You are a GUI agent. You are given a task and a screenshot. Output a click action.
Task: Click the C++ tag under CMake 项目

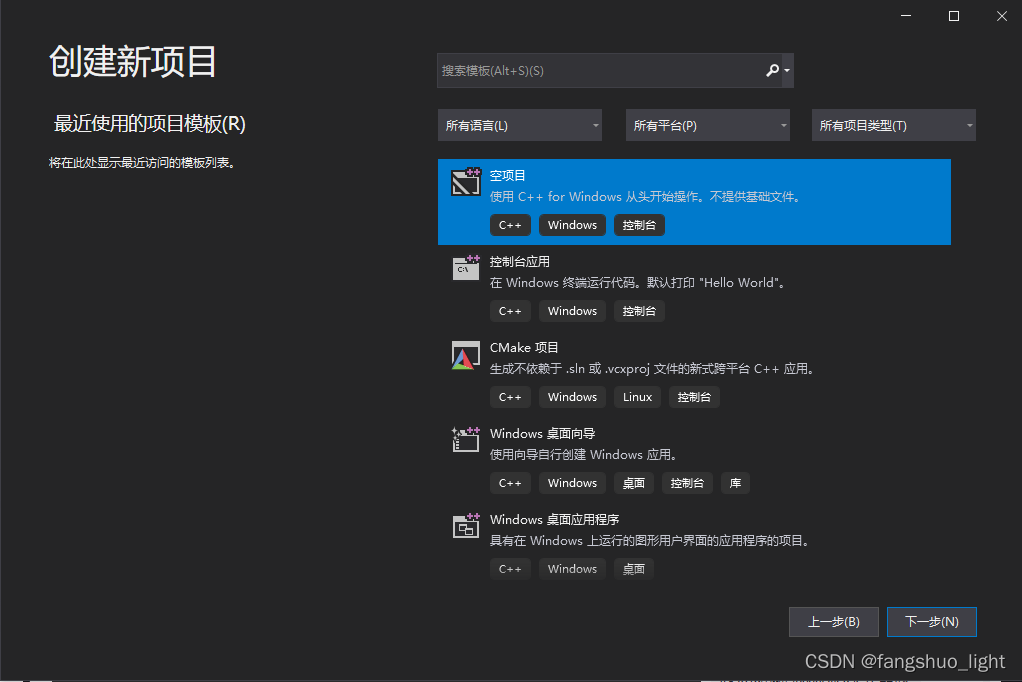tap(510, 397)
